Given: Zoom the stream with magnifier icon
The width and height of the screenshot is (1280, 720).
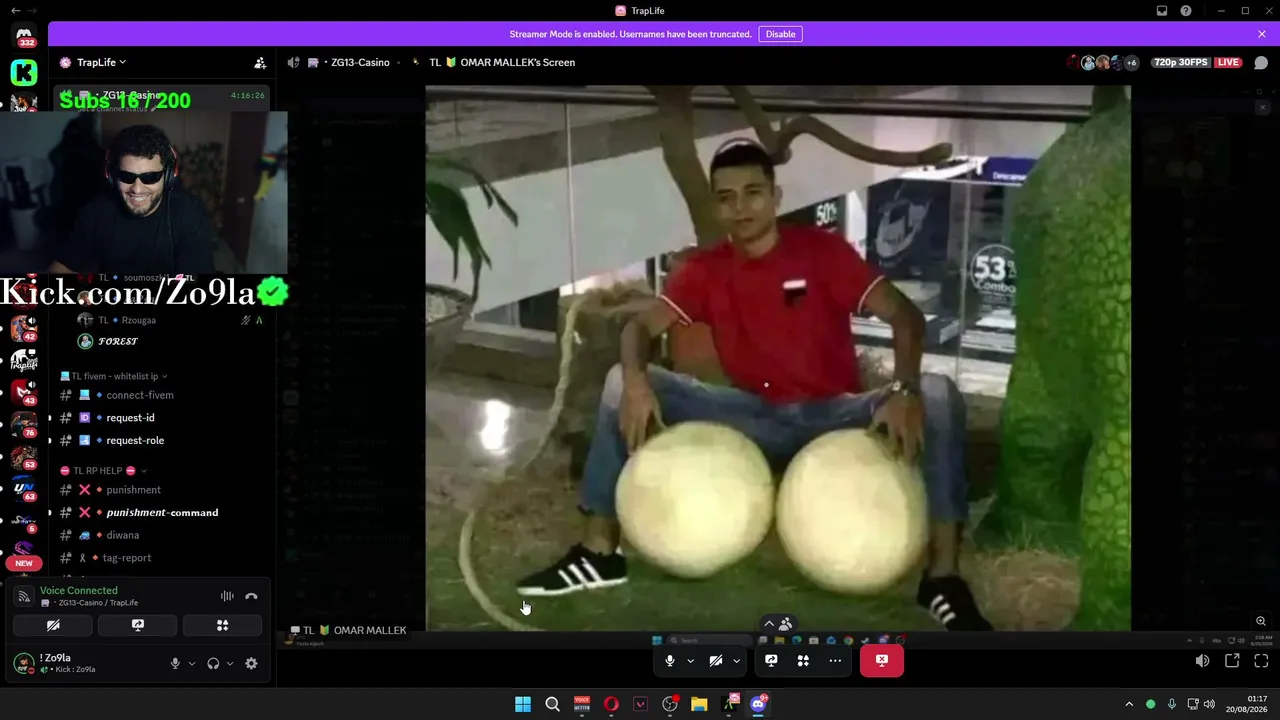Looking at the screenshot, I should pyautogui.click(x=1261, y=621).
